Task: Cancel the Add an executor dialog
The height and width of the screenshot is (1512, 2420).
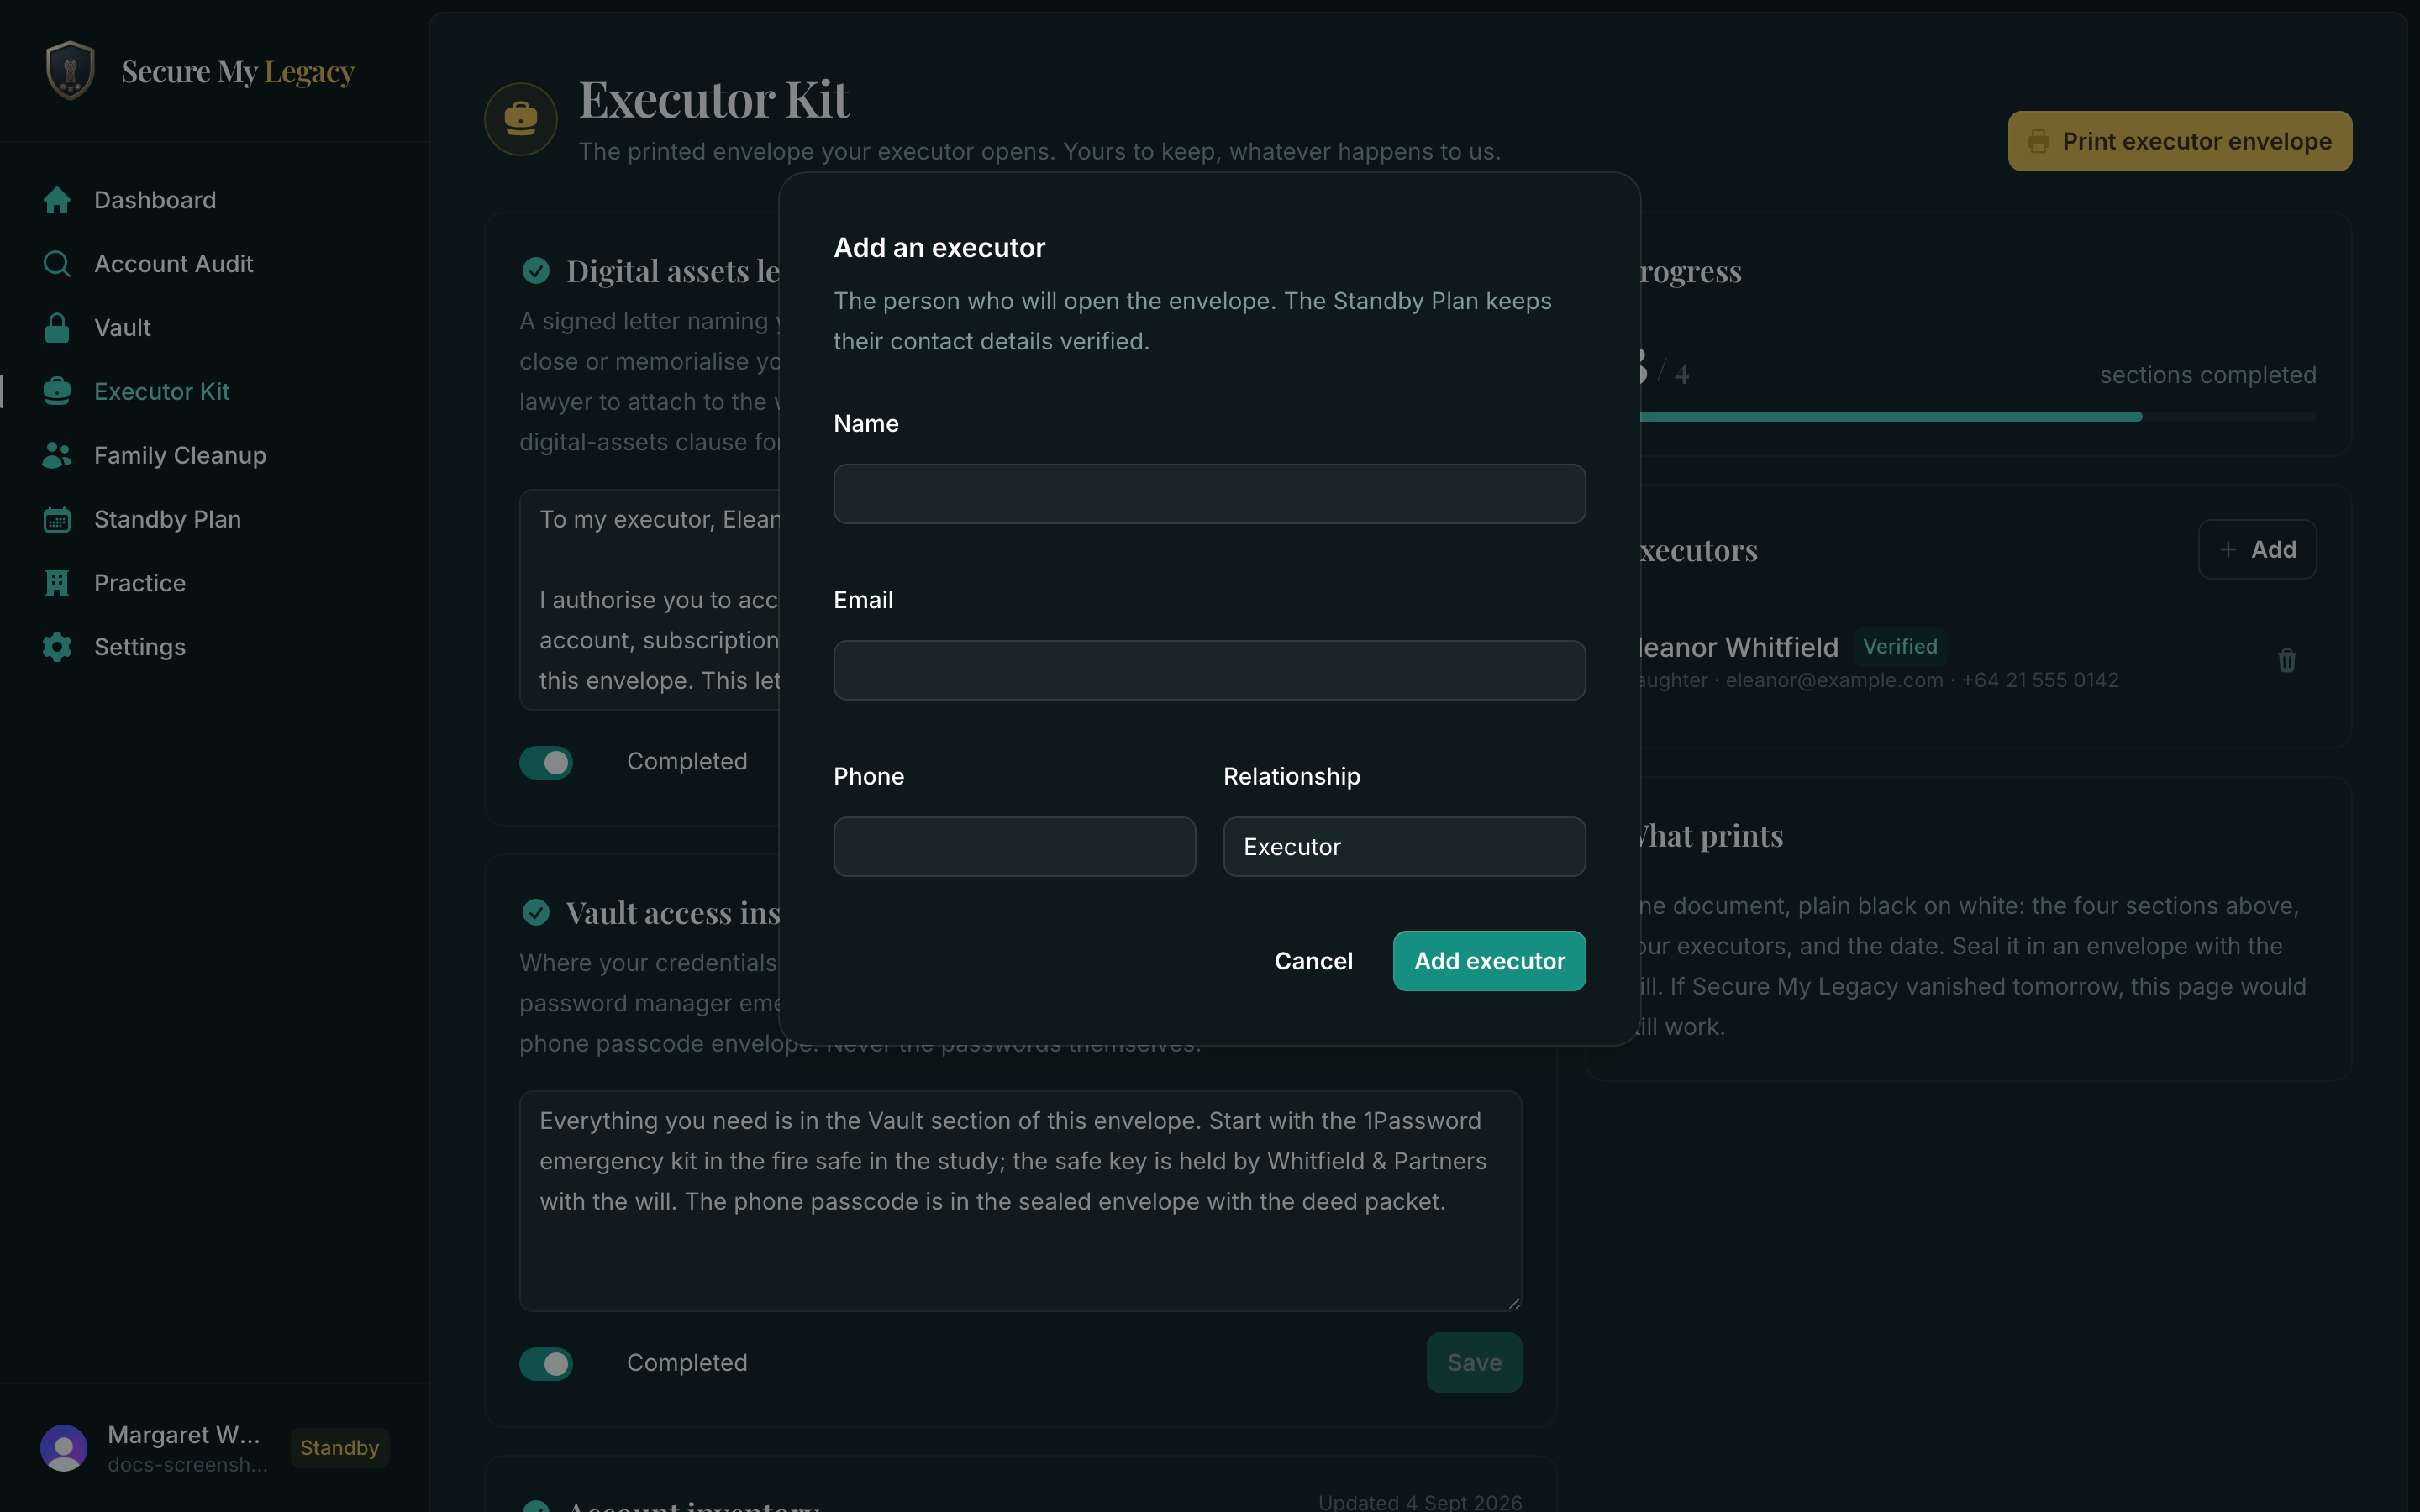Action: click(x=1313, y=961)
